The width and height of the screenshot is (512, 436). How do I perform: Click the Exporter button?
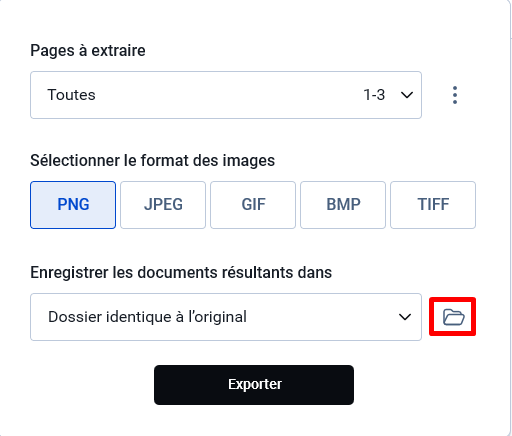tap(254, 385)
